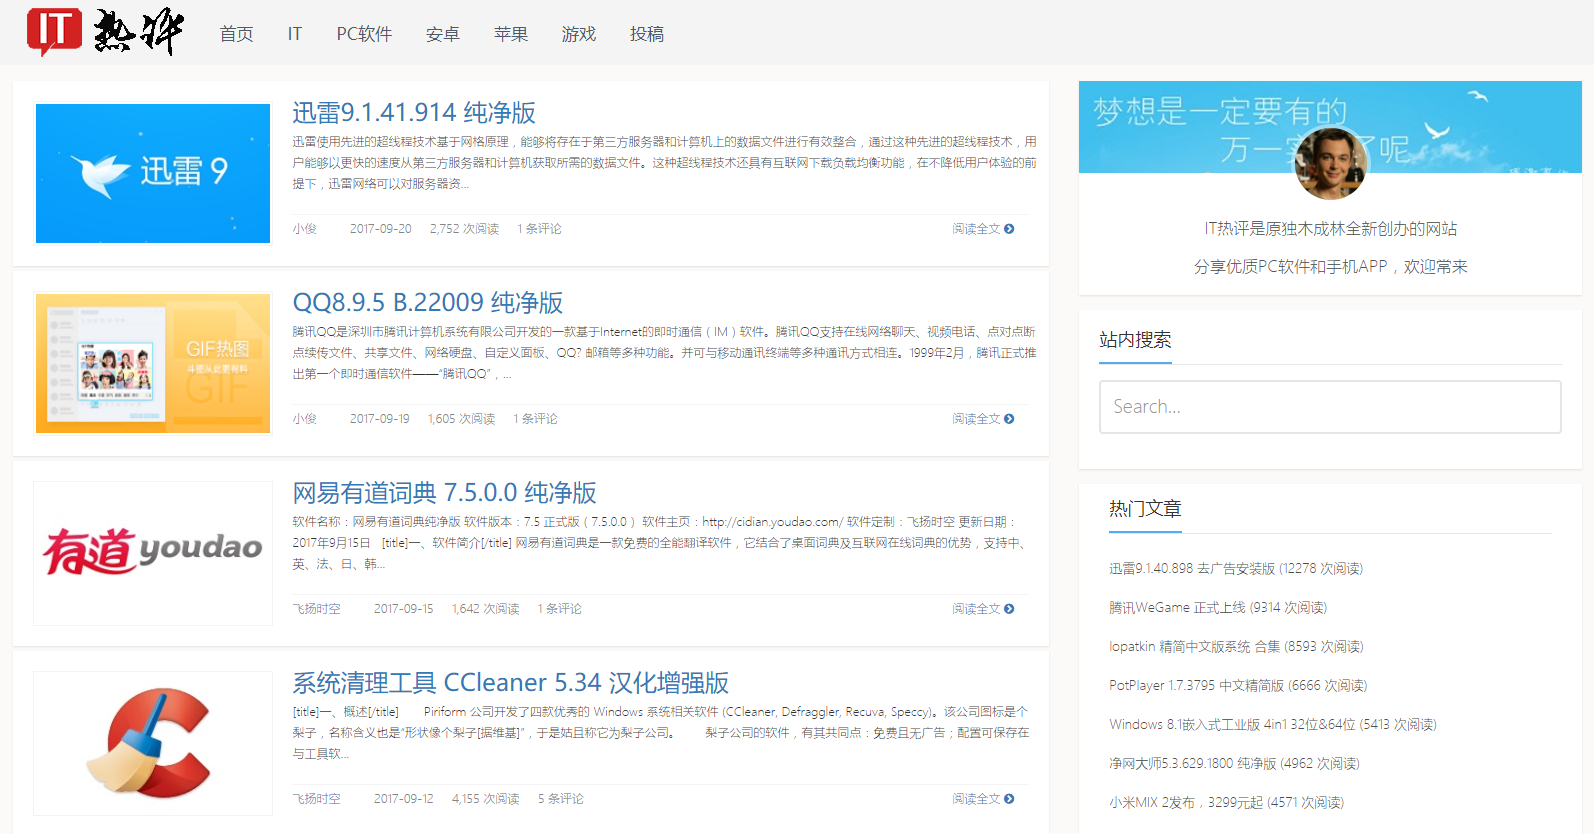Image resolution: width=1594 pixels, height=834 pixels.
Task: Go to the 安卓 section
Action: (x=443, y=34)
